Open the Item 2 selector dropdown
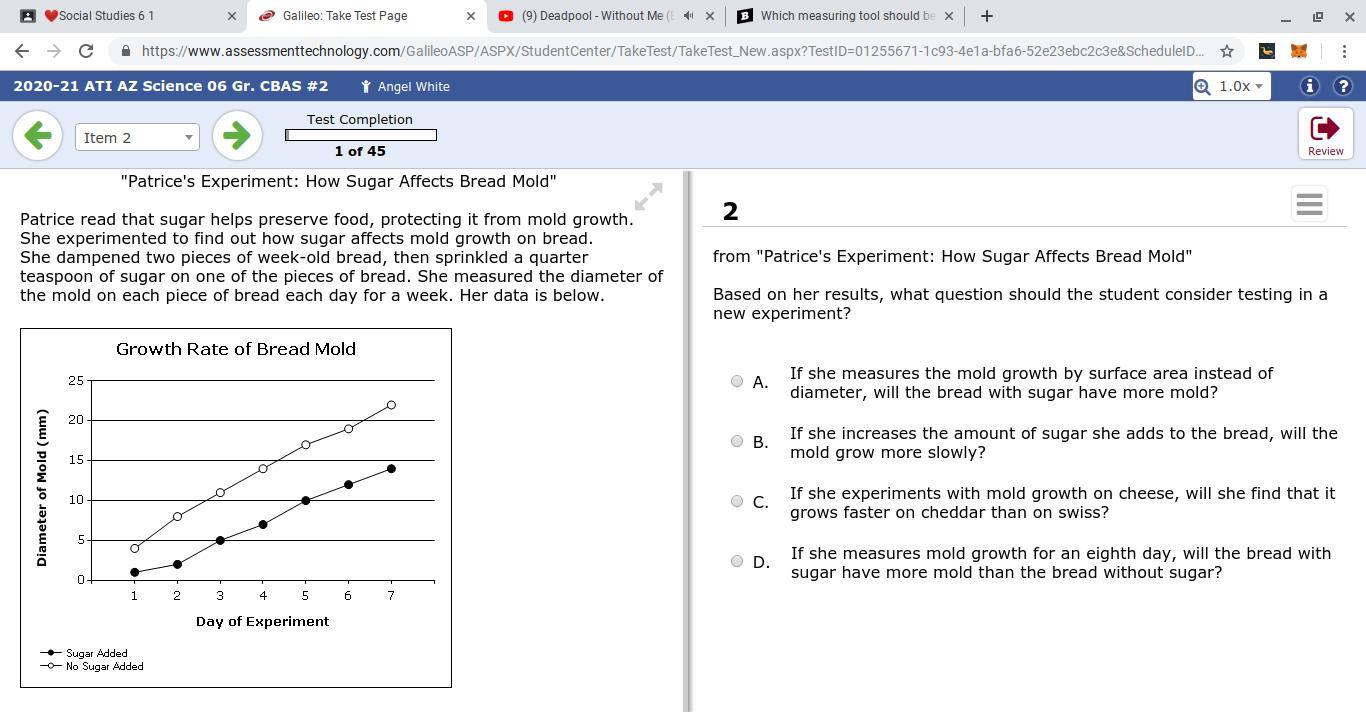 coord(137,137)
